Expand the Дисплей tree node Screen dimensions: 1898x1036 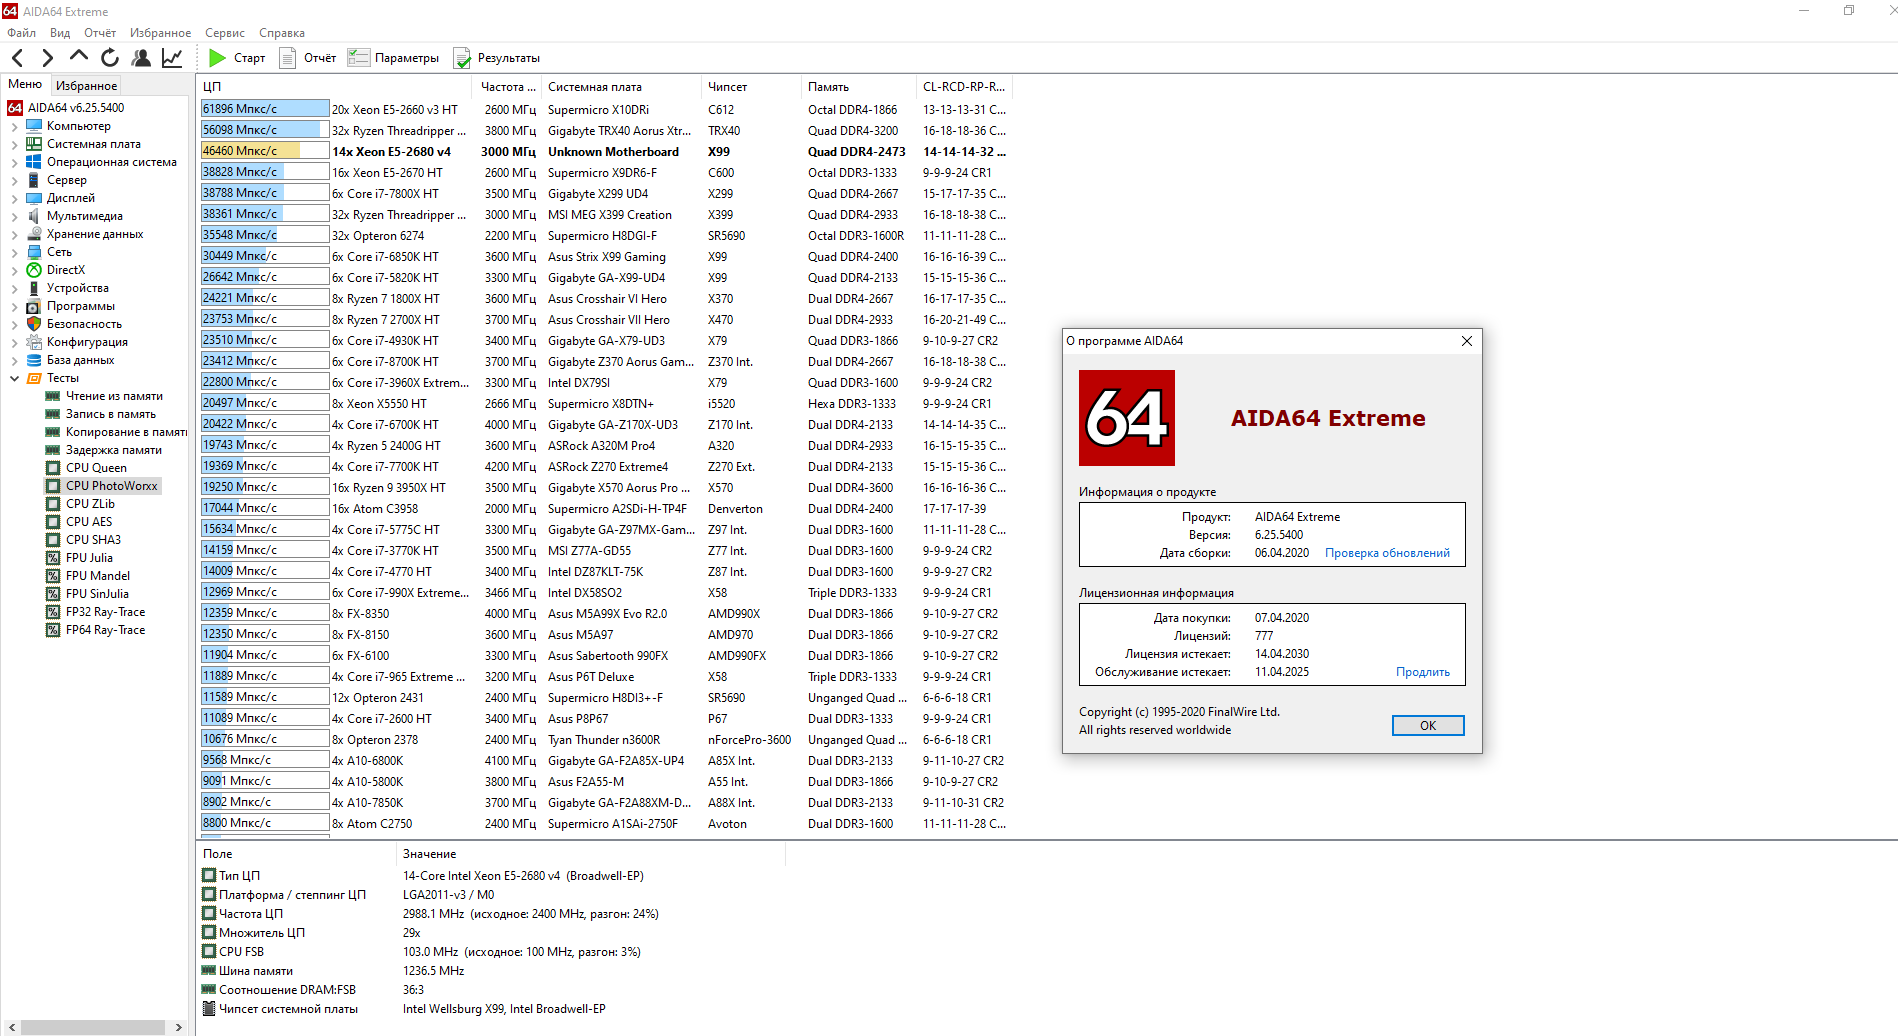click(14, 199)
